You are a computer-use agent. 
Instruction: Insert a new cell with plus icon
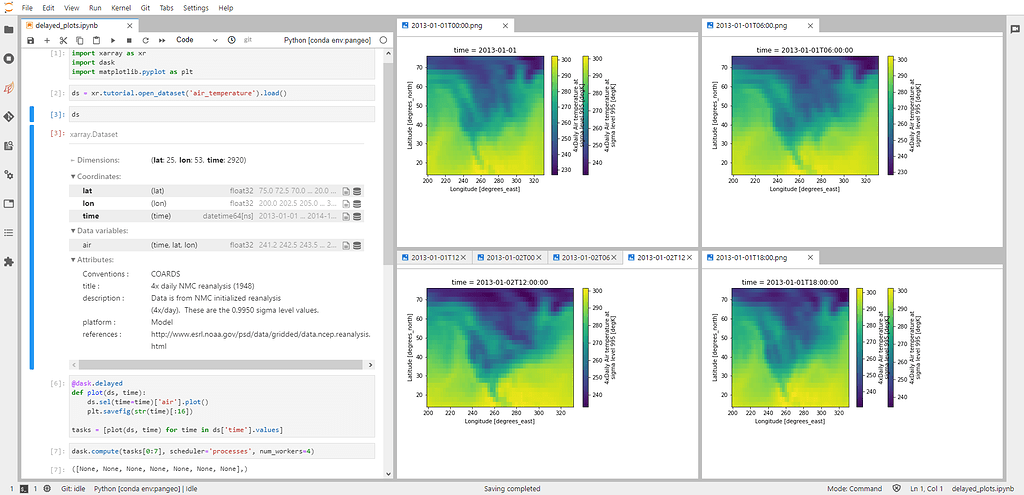click(47, 40)
